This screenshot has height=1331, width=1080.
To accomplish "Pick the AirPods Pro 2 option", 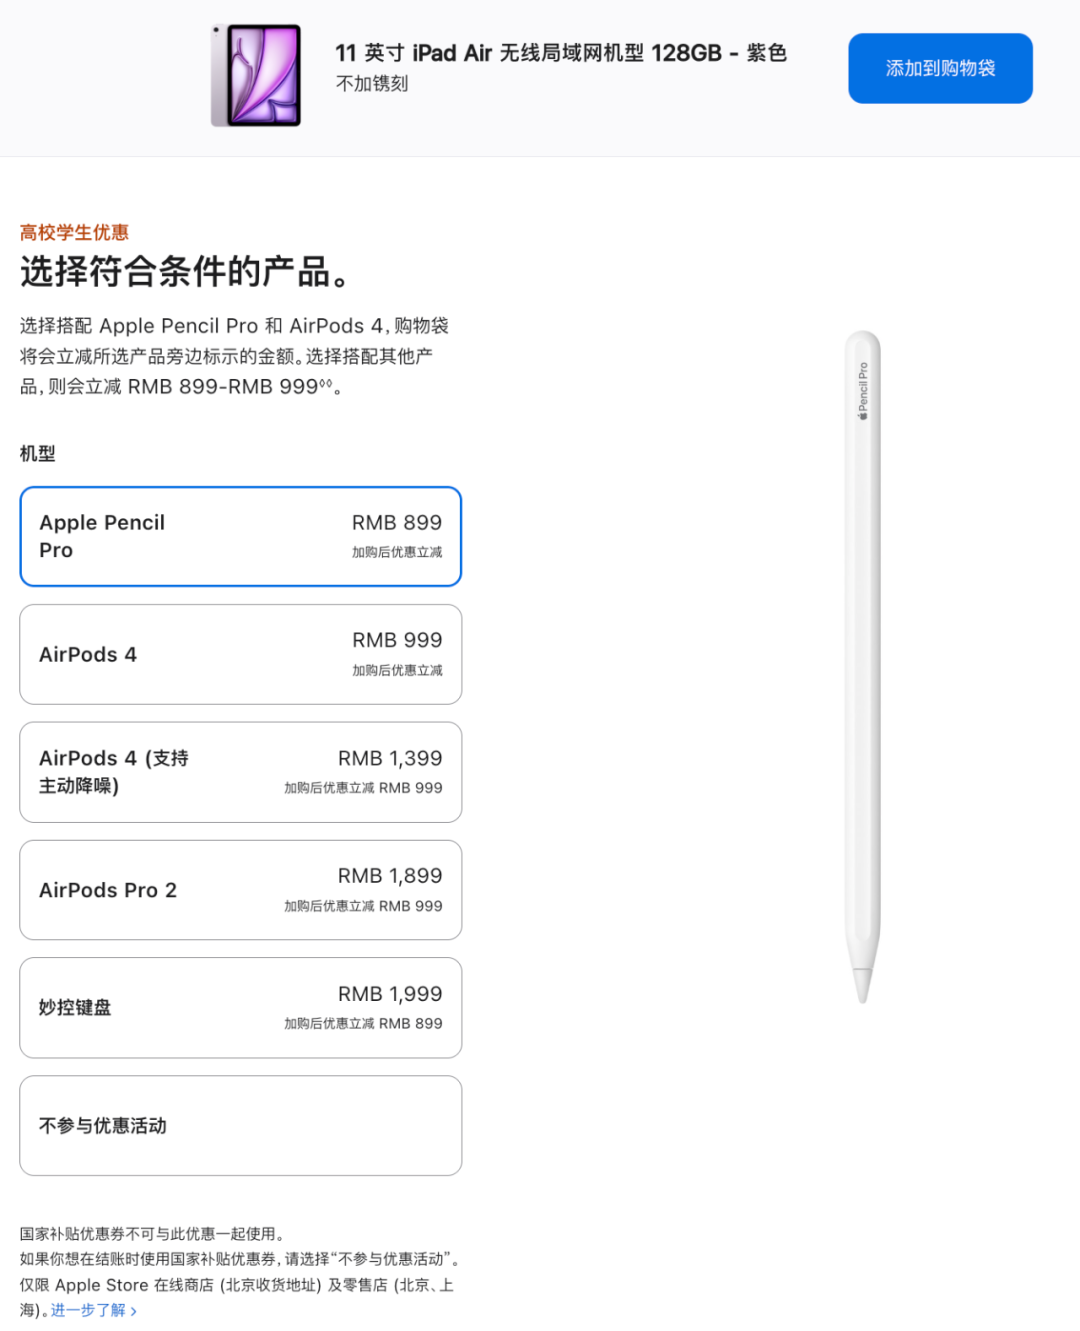I will click(240, 890).
